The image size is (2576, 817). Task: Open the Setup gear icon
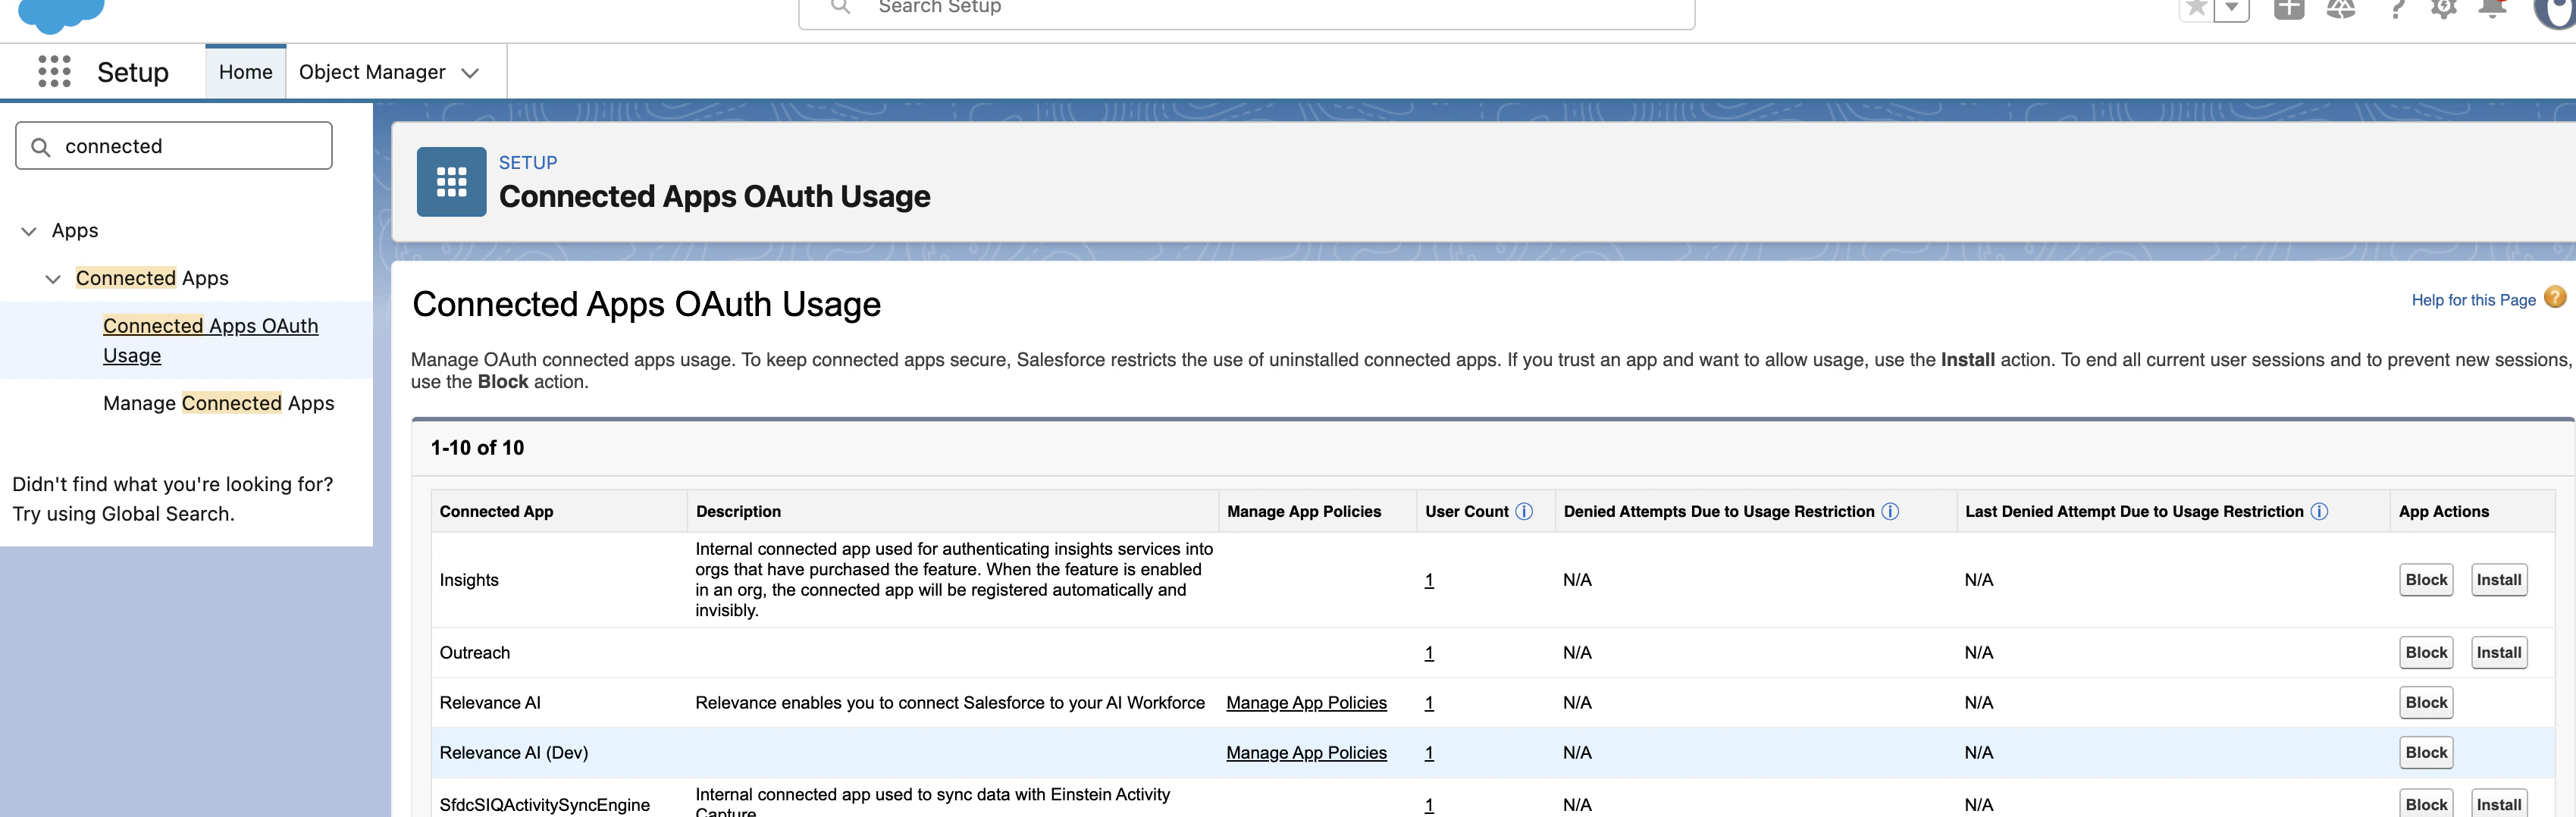pos(2443,8)
